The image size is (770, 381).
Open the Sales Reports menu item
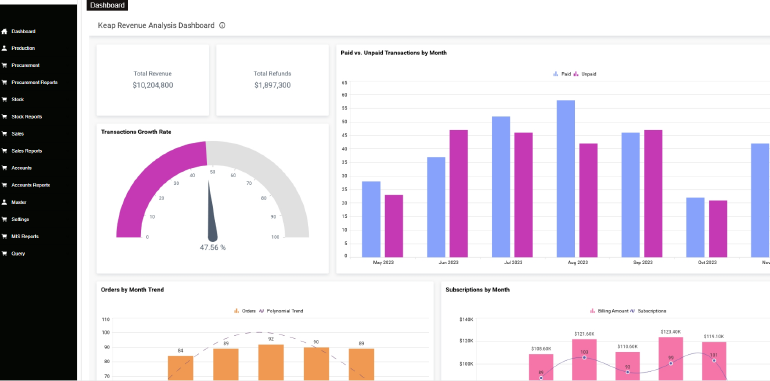pos(27,151)
